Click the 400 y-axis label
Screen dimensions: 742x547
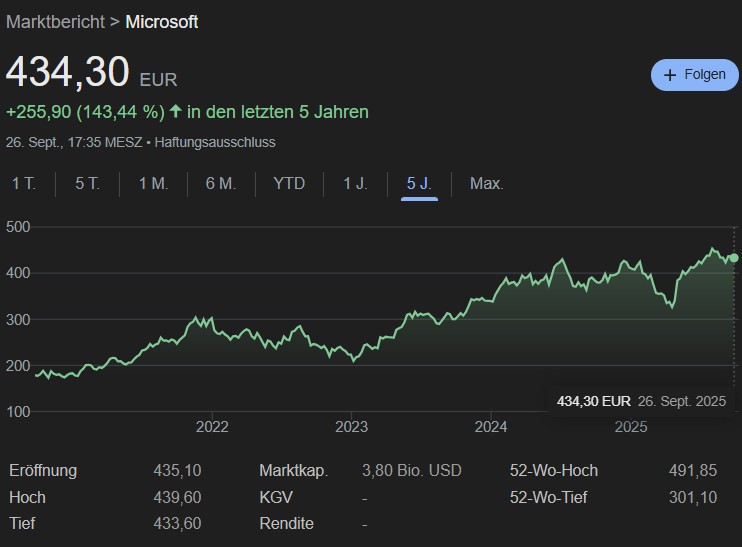(x=18, y=273)
